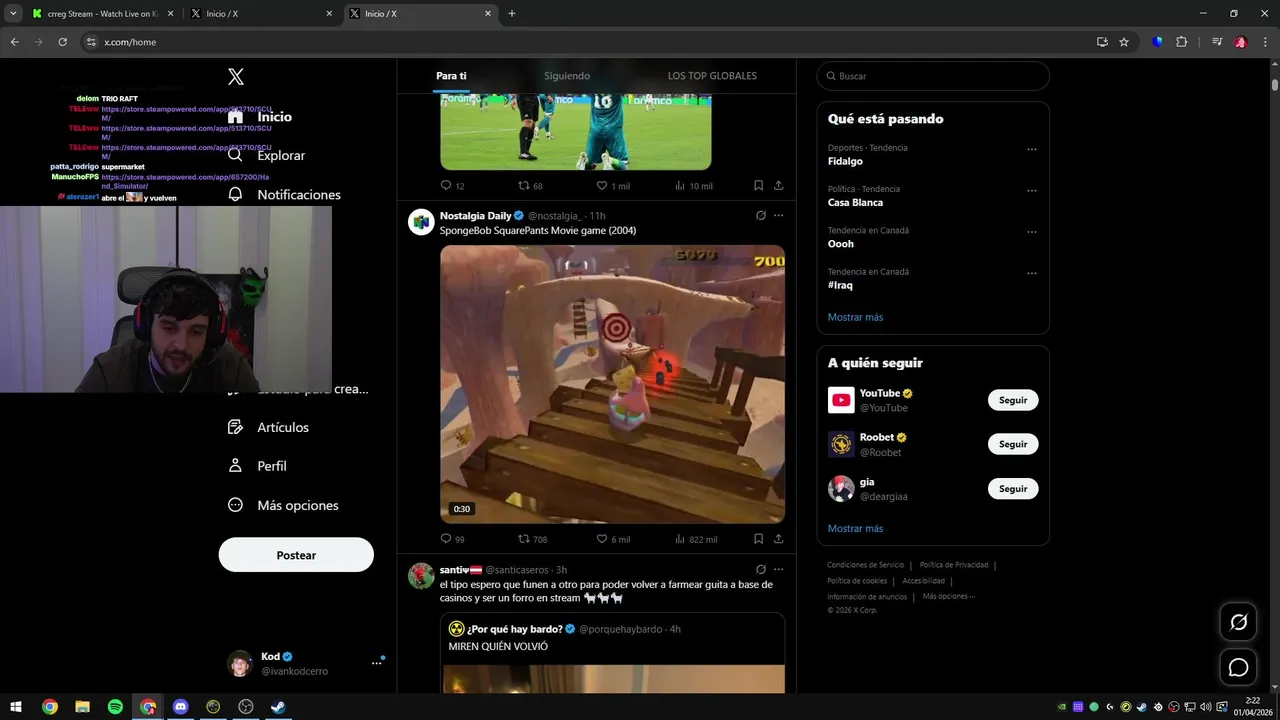Open Inicio in the X sidebar

(260, 116)
